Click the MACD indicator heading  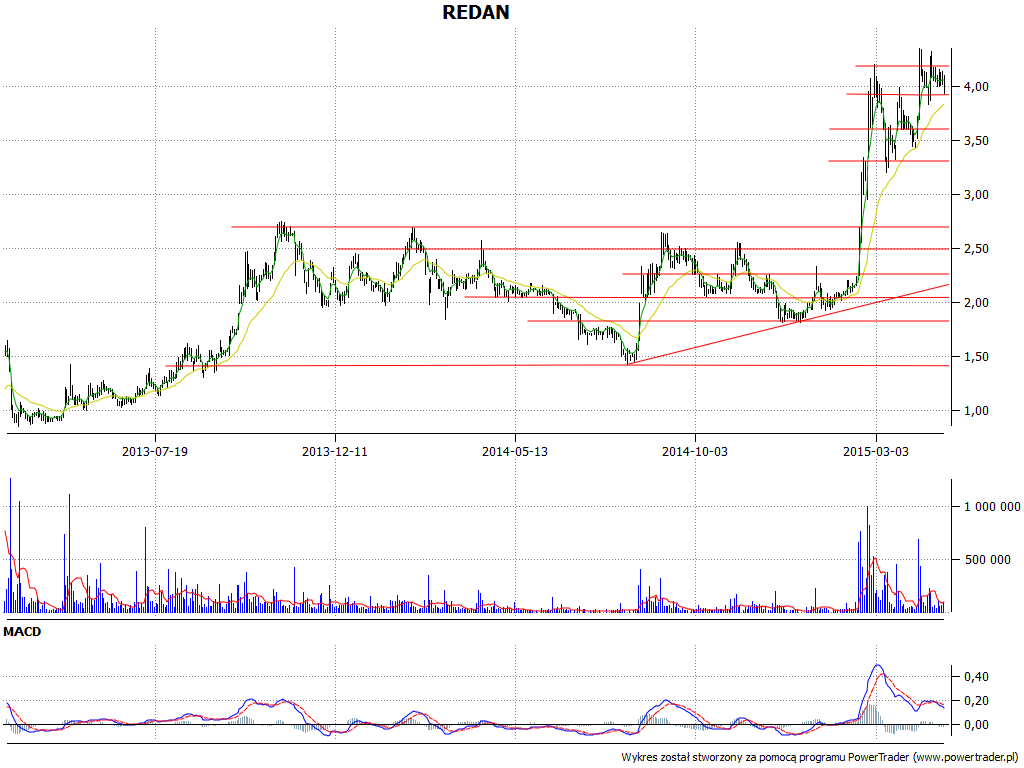click(22, 632)
